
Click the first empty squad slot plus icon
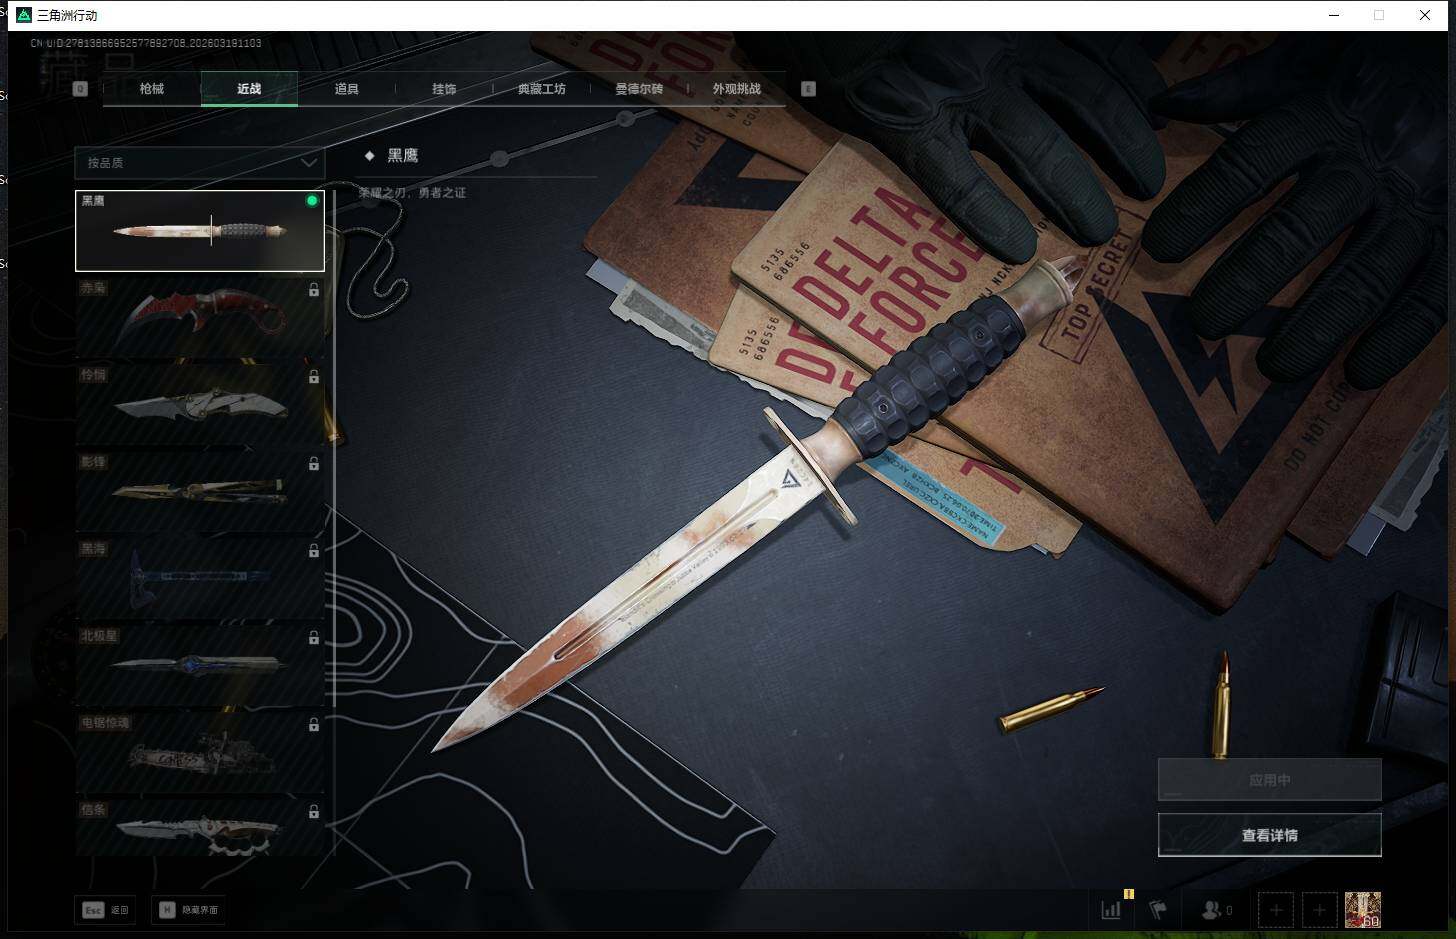(1275, 910)
